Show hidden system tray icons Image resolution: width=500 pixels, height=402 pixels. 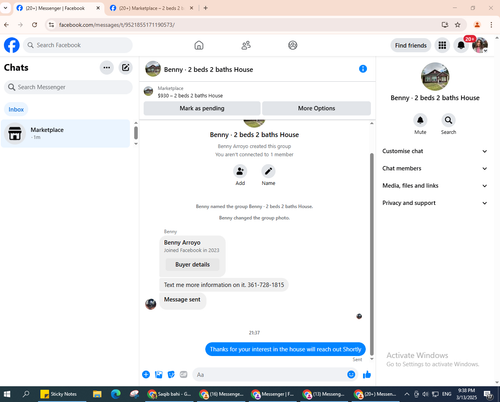(x=407, y=394)
